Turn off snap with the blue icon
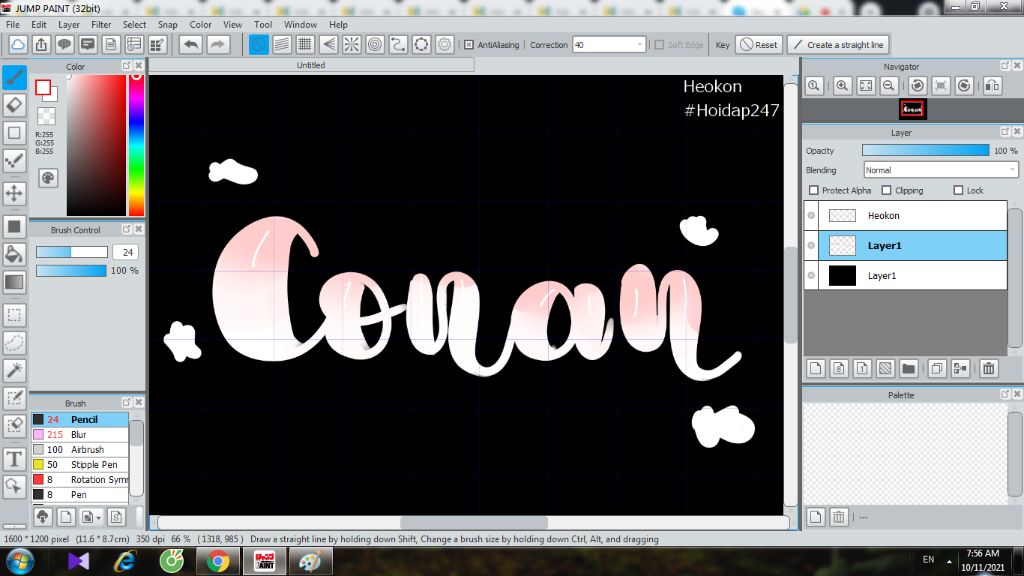This screenshot has width=1024, height=576. coord(259,44)
